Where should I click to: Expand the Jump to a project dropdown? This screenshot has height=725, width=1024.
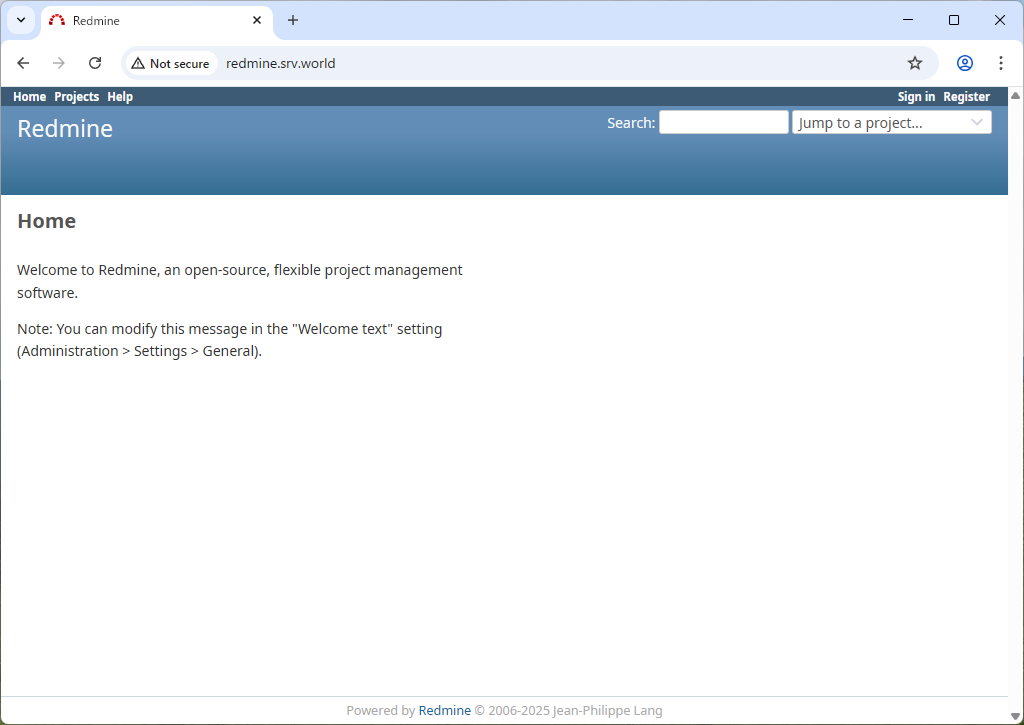[891, 122]
